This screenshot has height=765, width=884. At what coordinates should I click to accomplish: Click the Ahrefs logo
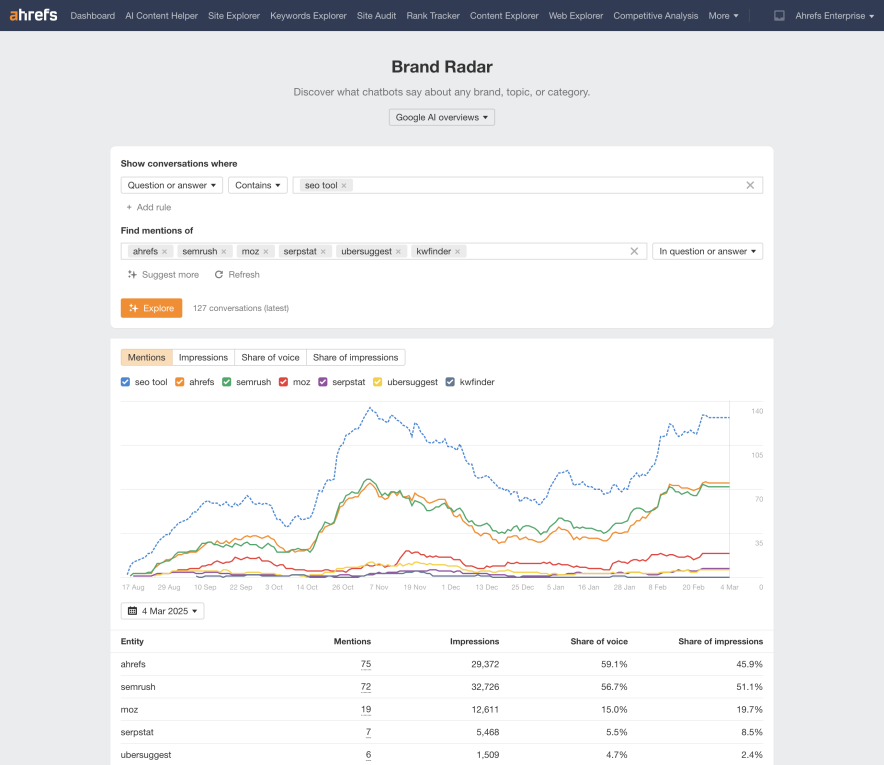click(x=33, y=15)
